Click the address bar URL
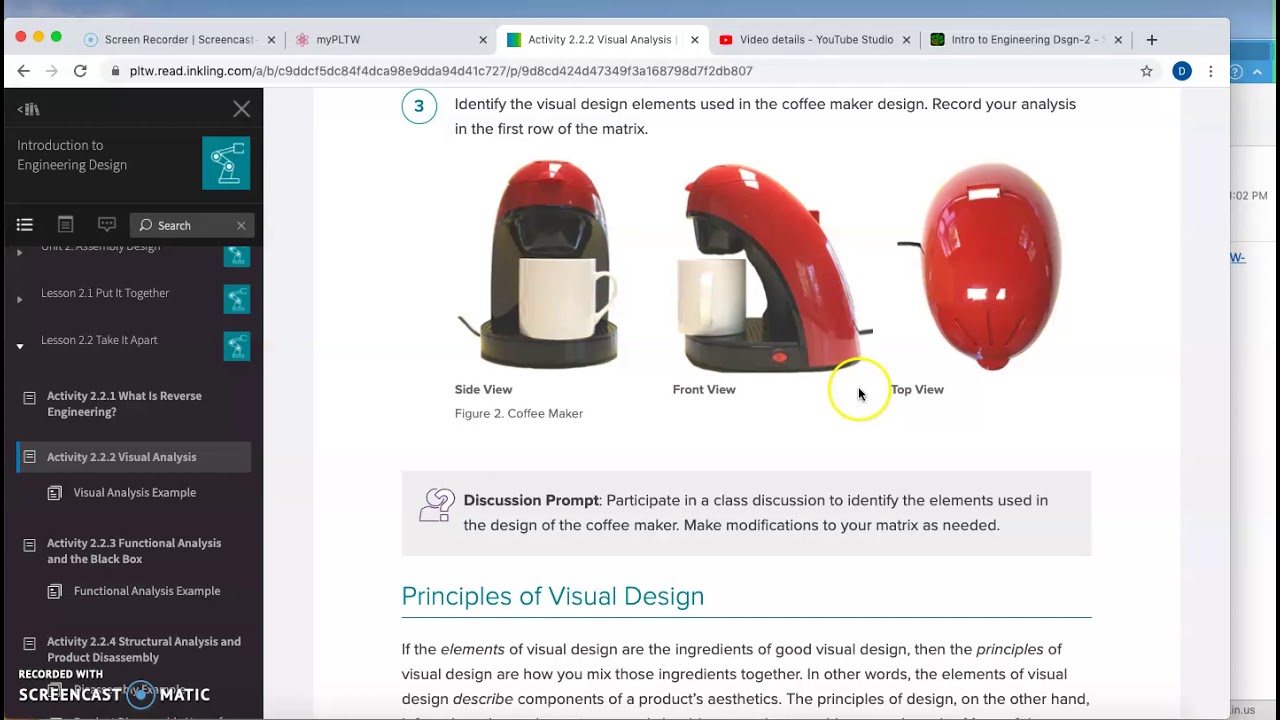1280x720 pixels. pyautogui.click(x=441, y=71)
